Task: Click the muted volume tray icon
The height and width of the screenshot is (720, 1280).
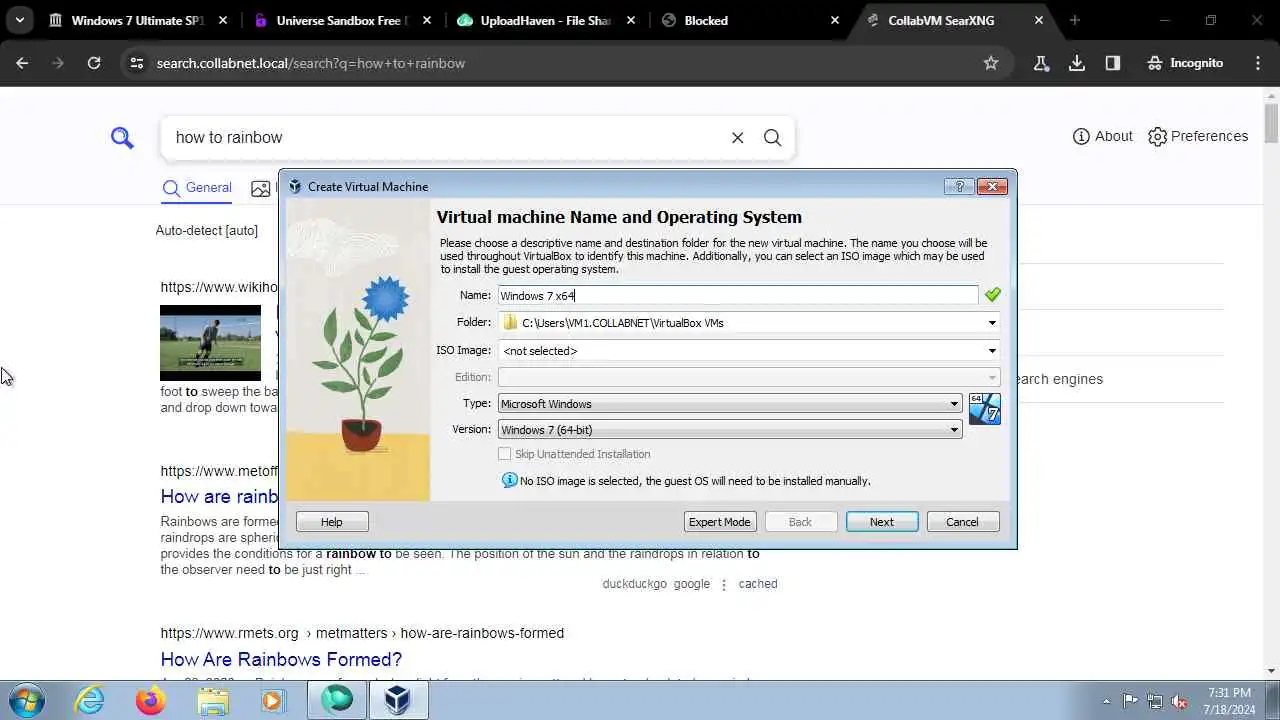Action: pyautogui.click(x=1179, y=701)
